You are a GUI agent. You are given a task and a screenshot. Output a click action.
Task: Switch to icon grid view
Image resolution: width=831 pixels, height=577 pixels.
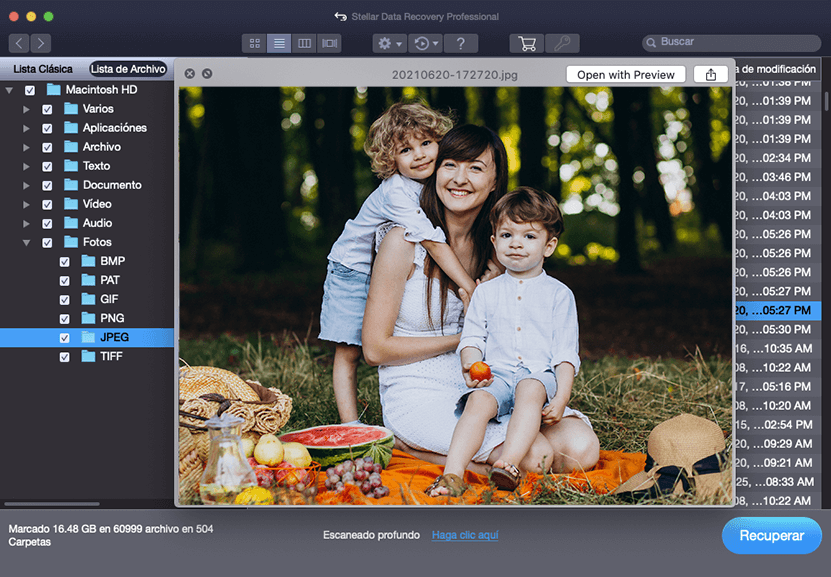(x=255, y=43)
